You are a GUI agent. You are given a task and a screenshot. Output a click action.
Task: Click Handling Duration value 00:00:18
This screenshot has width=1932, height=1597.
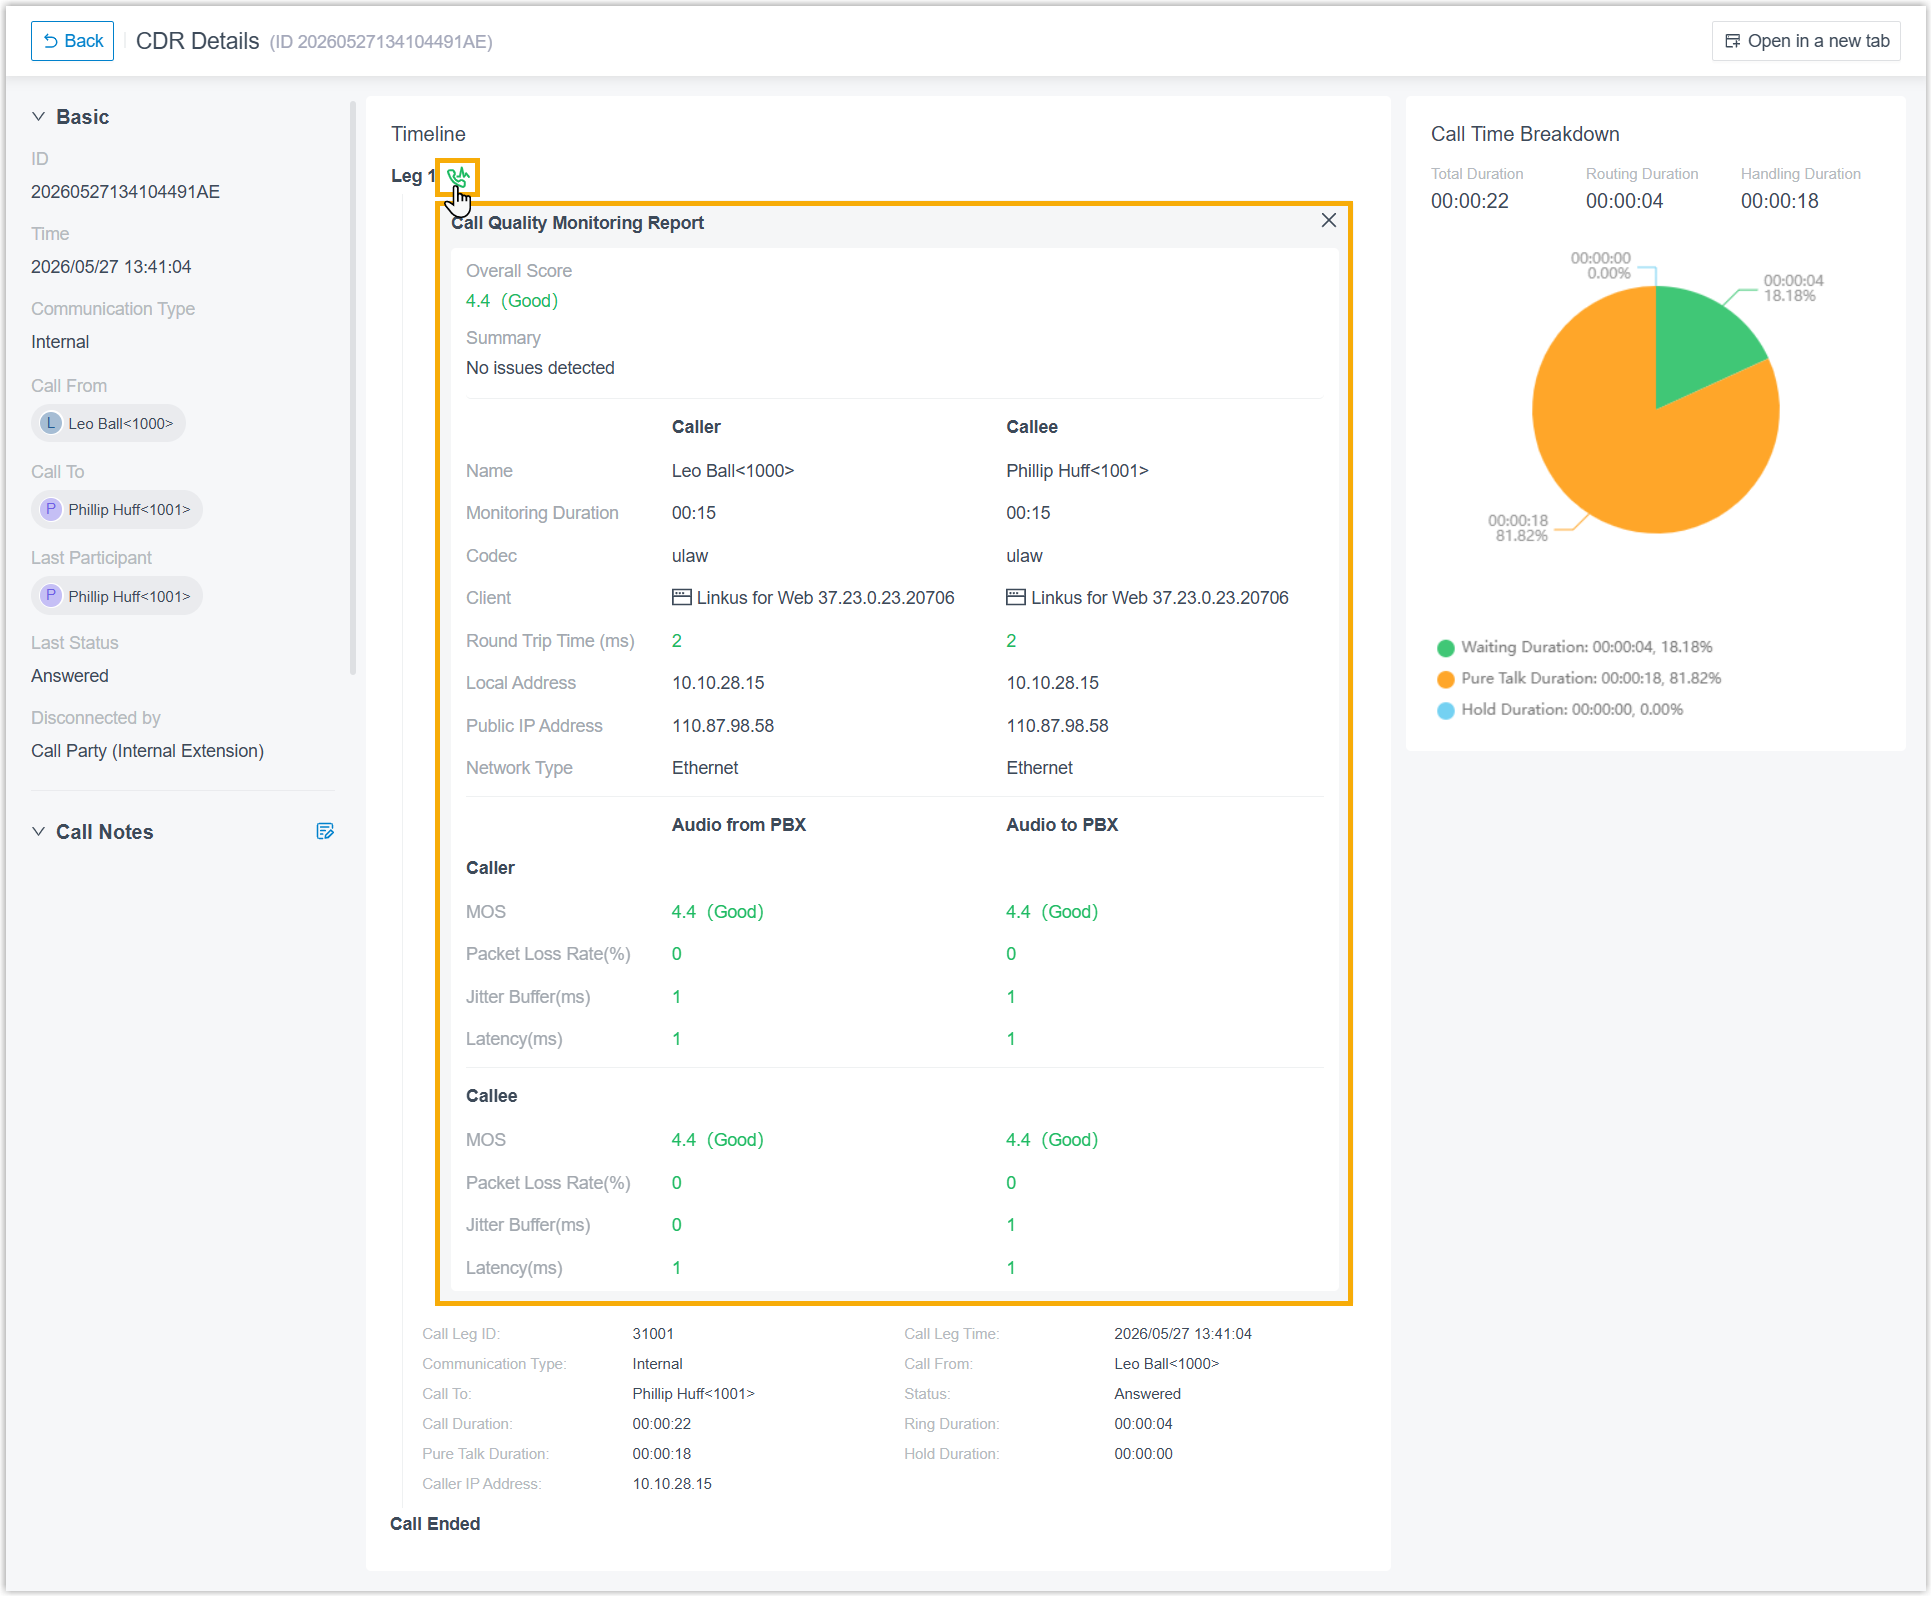coord(1779,200)
